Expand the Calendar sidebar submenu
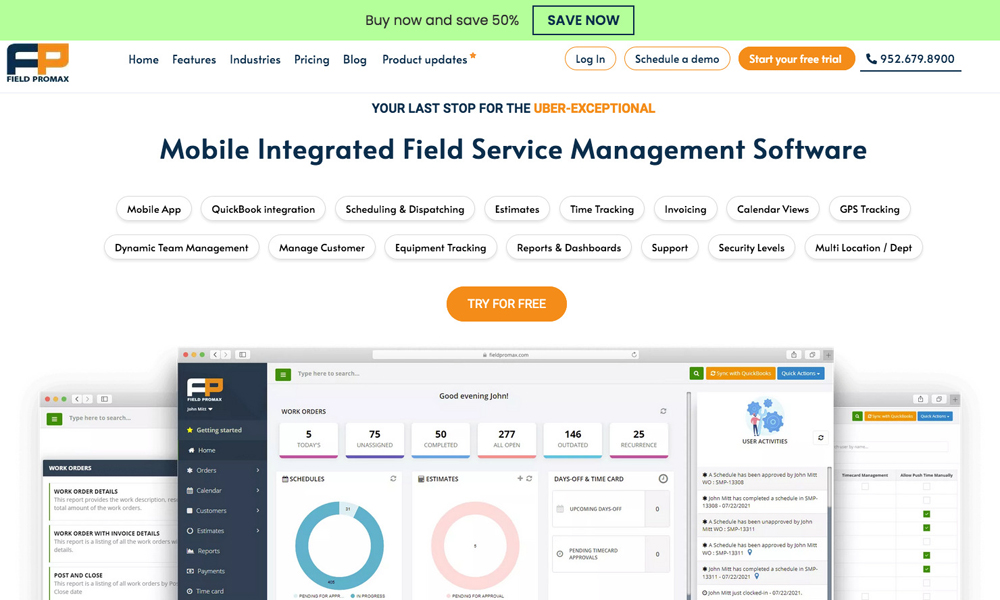This screenshot has width=1000, height=600. [257, 490]
